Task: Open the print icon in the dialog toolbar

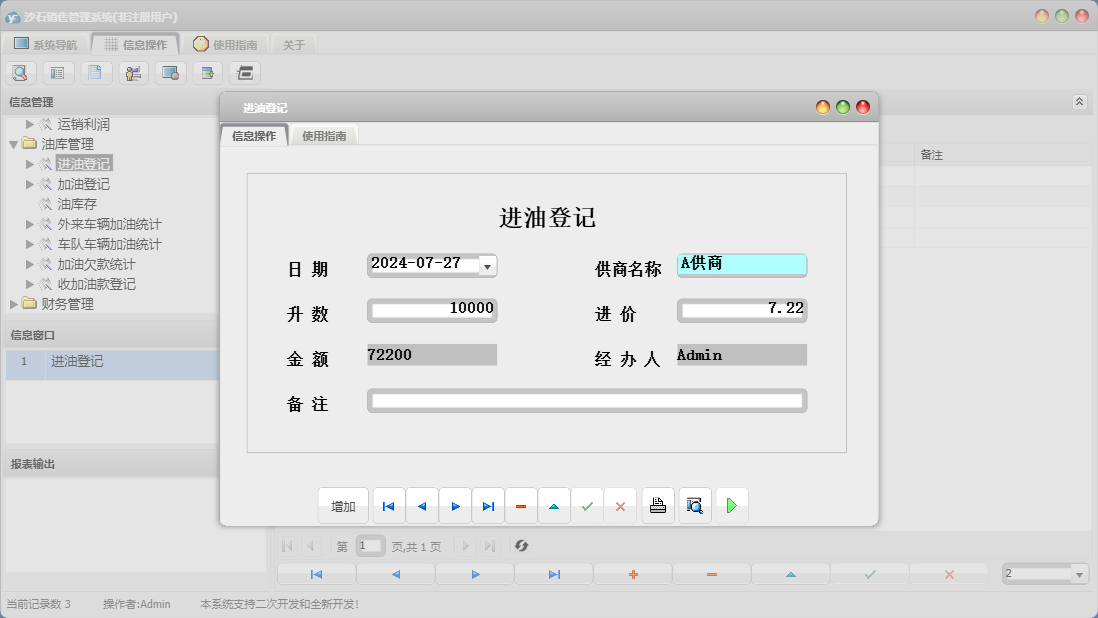Action: pyautogui.click(x=658, y=505)
